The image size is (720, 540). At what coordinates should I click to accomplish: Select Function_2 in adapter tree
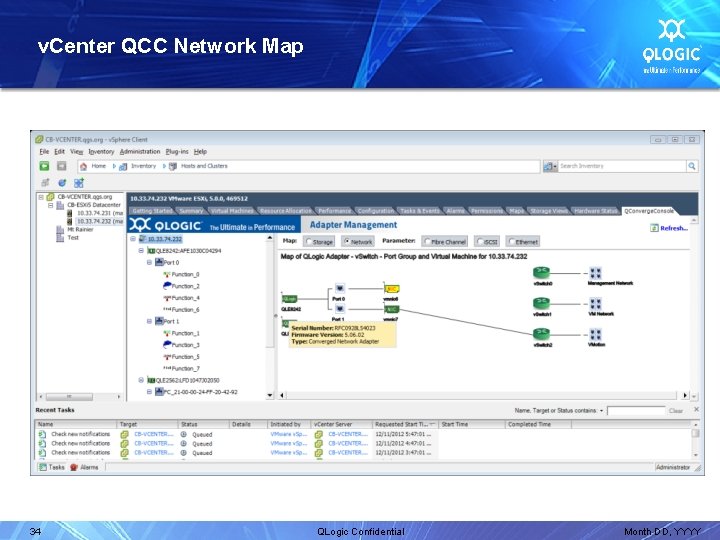coord(186,286)
